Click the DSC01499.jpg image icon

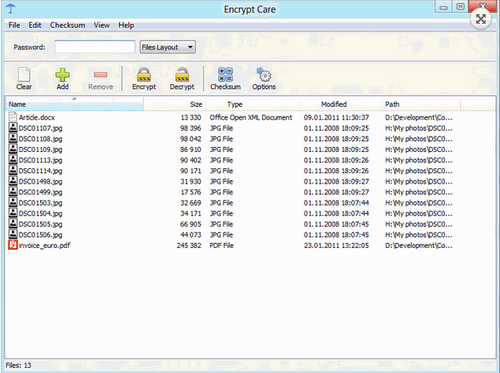click(13, 192)
